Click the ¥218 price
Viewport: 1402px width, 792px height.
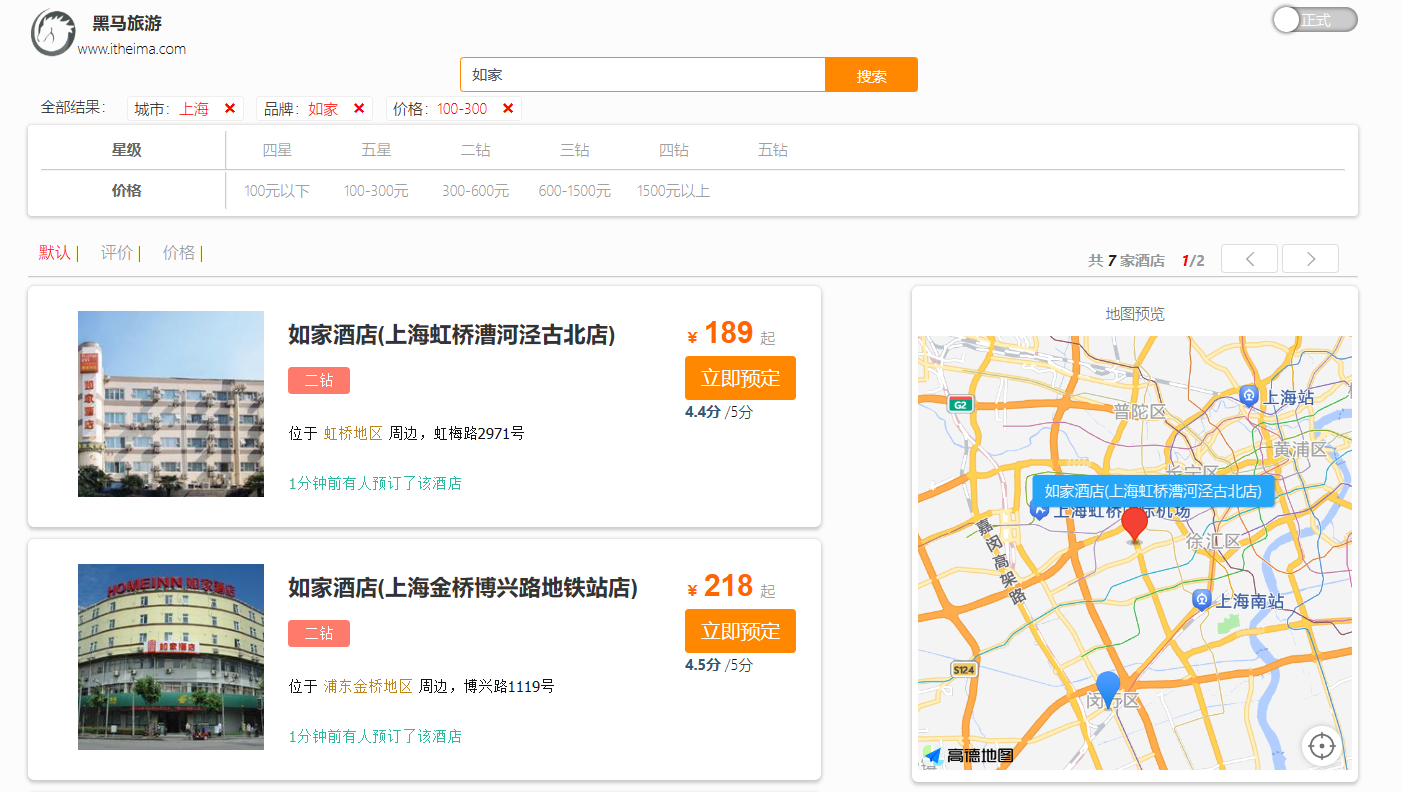[x=720, y=586]
